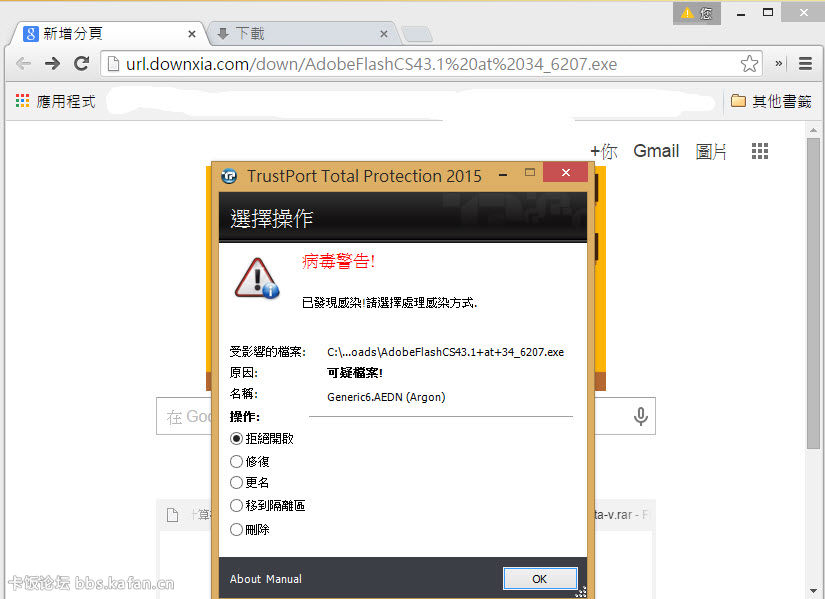The image size is (825, 599).
Task: Open the 圖片 images link
Action: pos(711,152)
